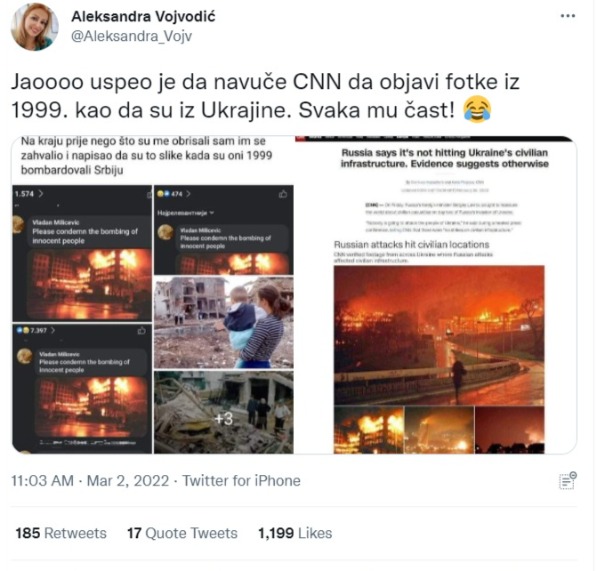Open the tweet's three-dot more menu
Image resolution: width=597 pixels, height=571 pixels.
(x=568, y=16)
